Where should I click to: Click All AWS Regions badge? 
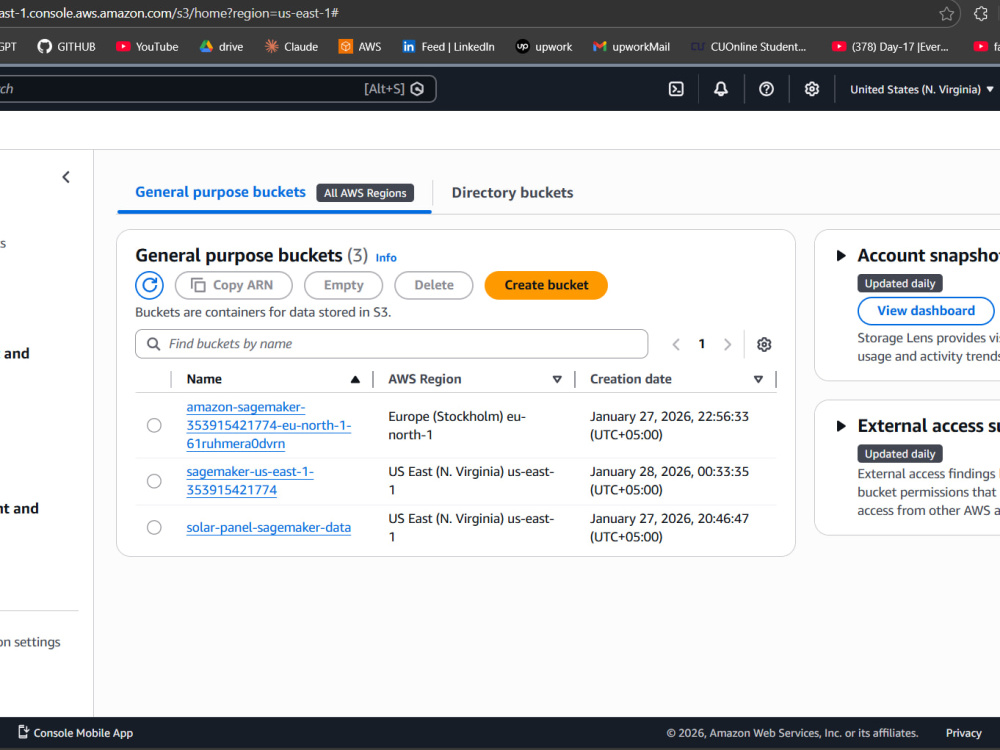[365, 193]
